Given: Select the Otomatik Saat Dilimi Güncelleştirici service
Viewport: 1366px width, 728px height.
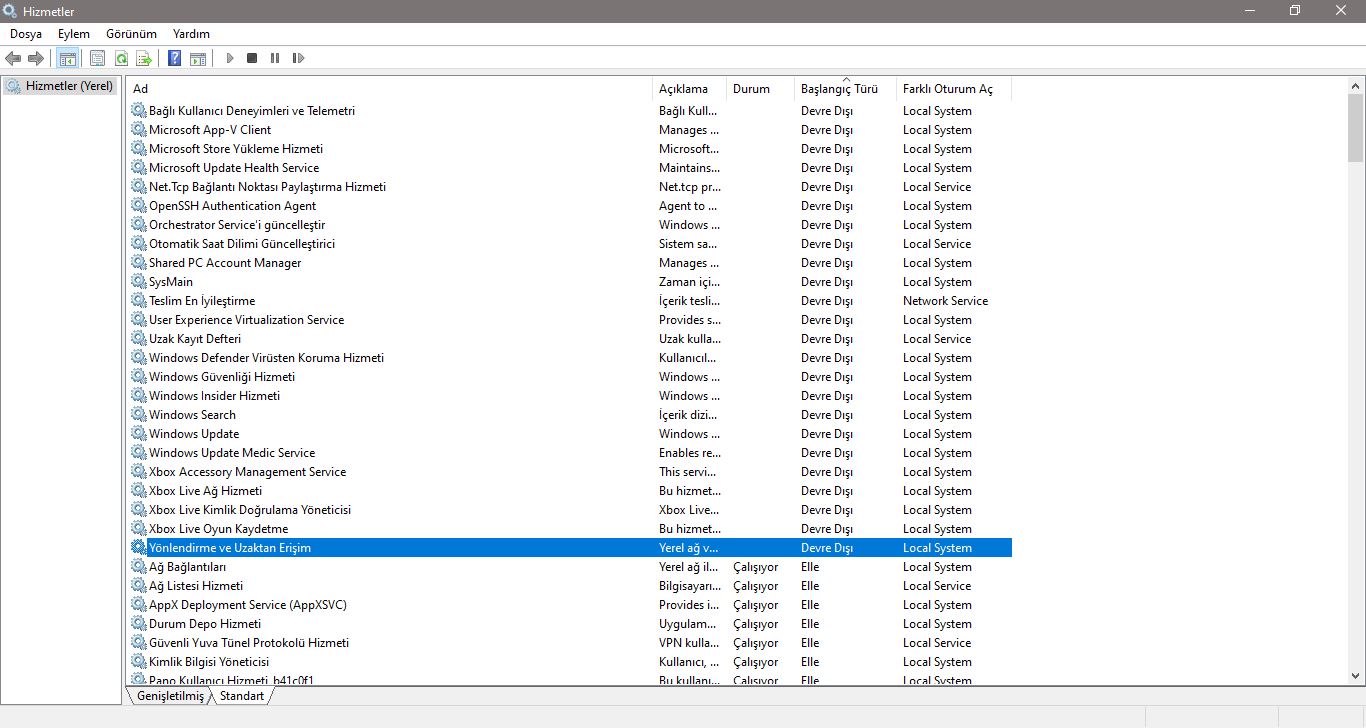Looking at the screenshot, I should click(x=570, y=244).
